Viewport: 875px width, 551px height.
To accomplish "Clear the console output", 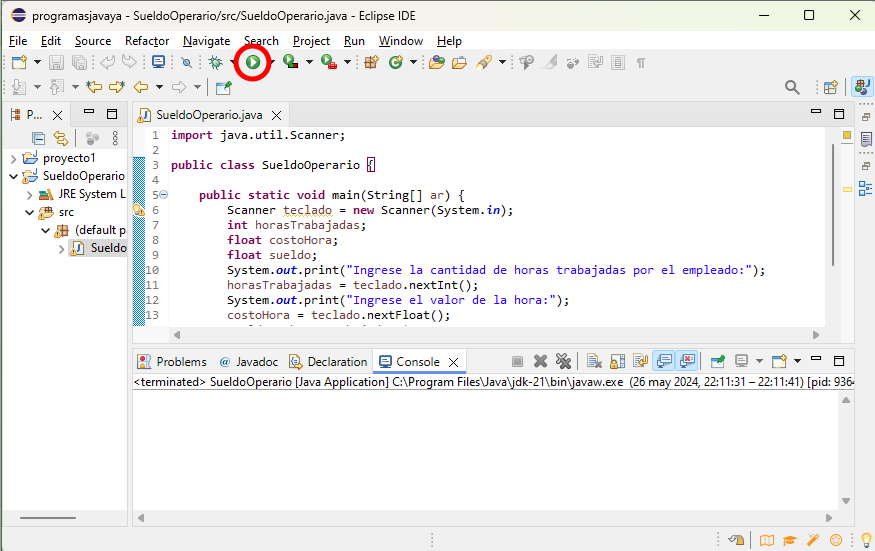I will pyautogui.click(x=593, y=361).
